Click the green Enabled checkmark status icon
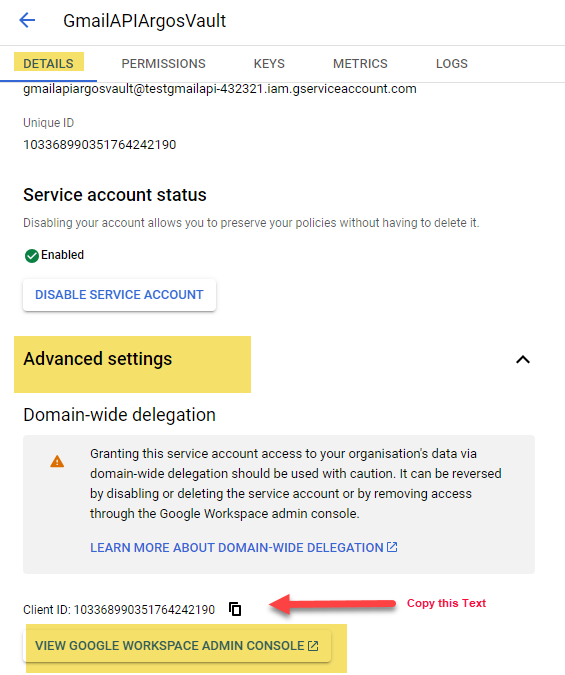The image size is (565, 675). pyautogui.click(x=31, y=256)
